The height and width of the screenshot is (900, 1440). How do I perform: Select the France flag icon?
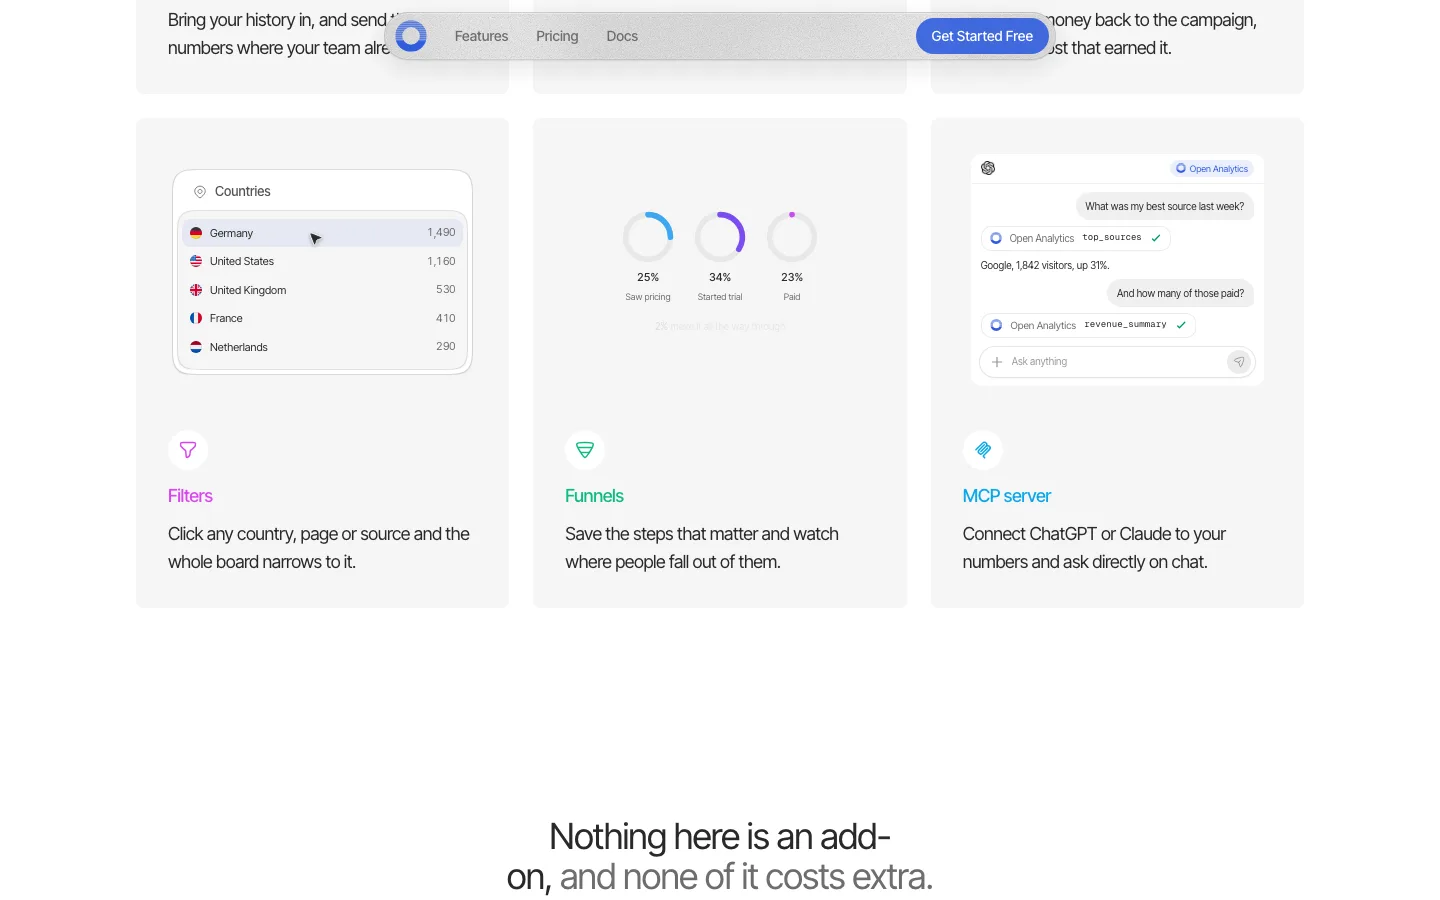(196, 318)
